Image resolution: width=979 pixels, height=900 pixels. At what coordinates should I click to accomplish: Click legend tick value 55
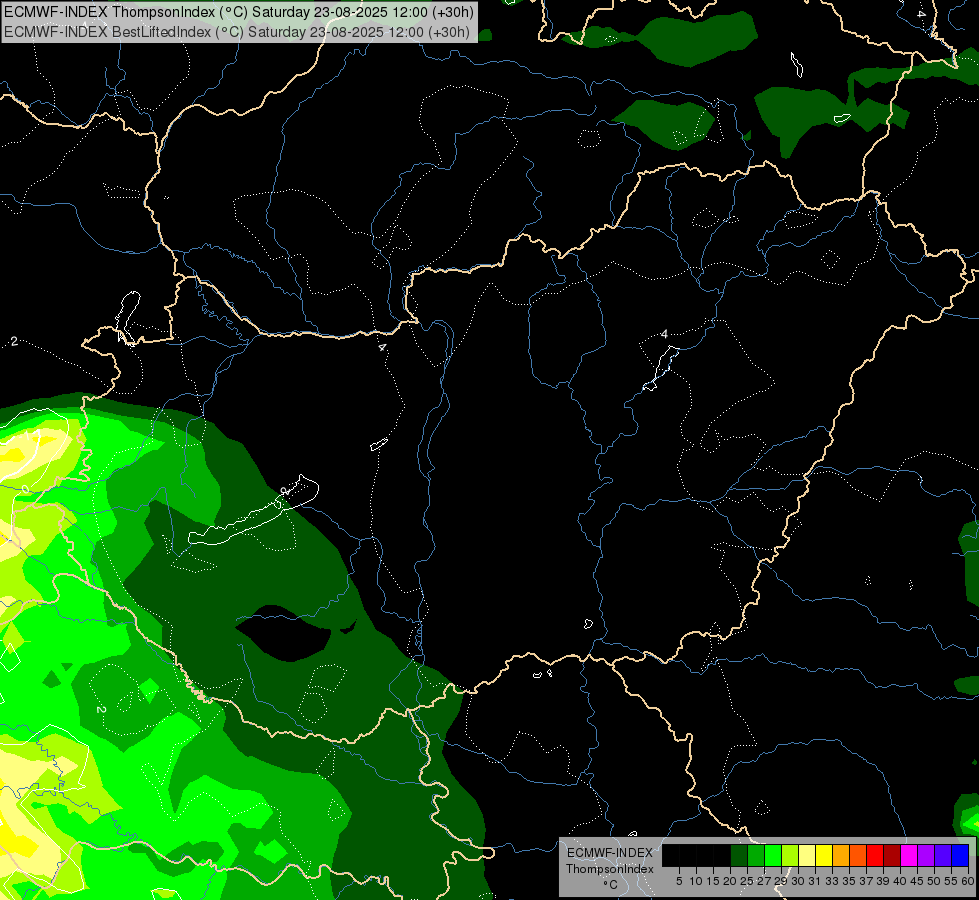click(x=951, y=881)
